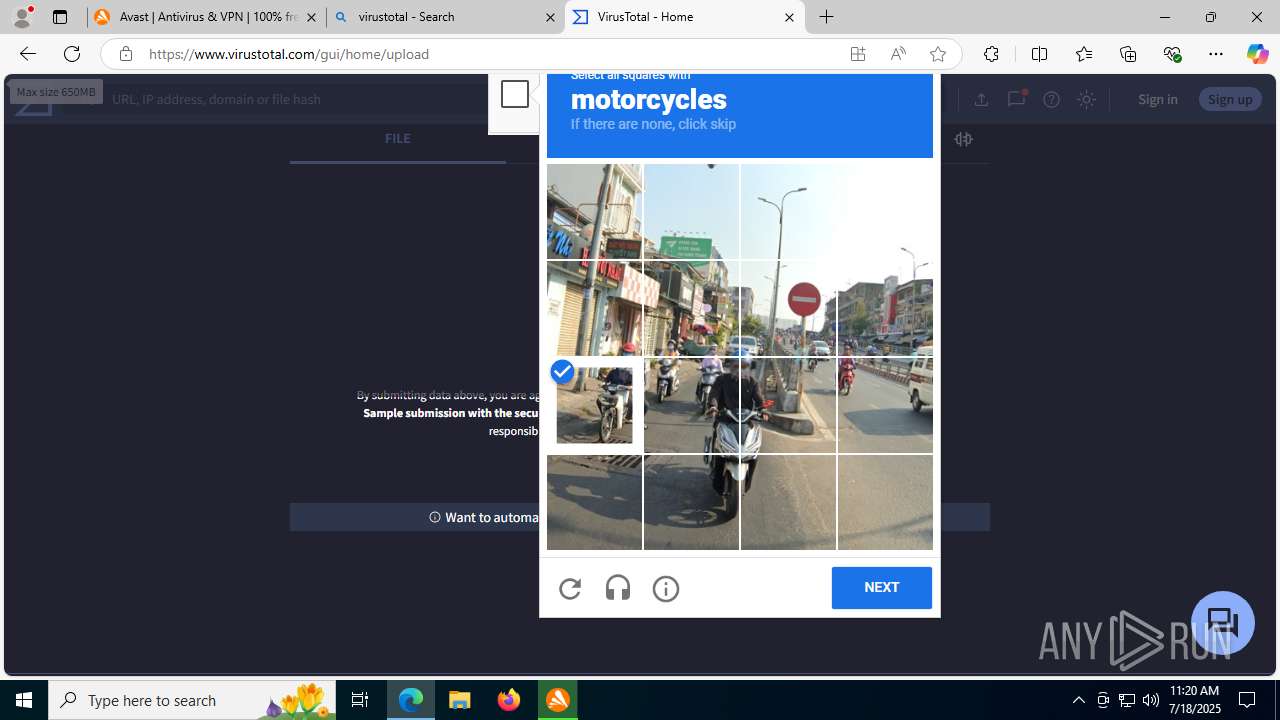1280x720 pixels.
Task: Open Avast from the taskbar
Action: (x=558, y=700)
